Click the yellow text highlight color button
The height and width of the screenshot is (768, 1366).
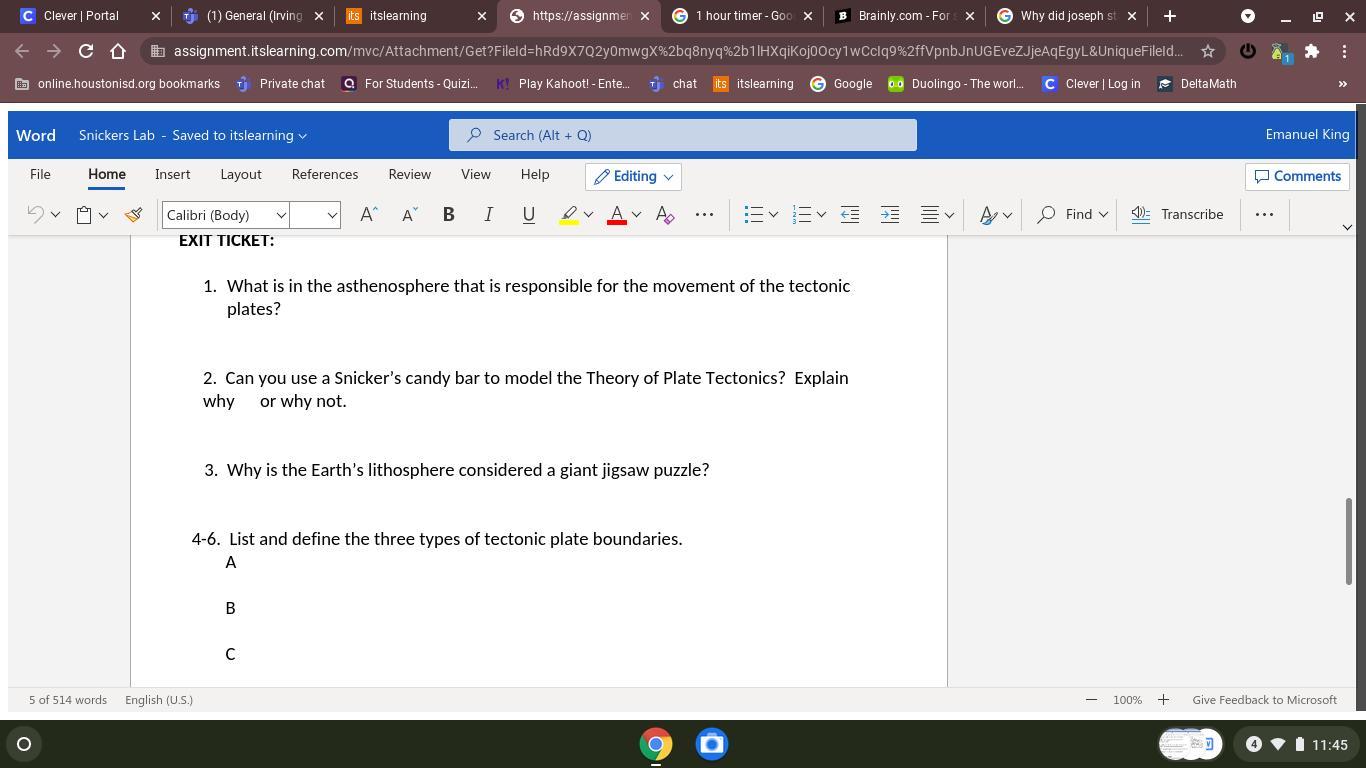point(568,214)
